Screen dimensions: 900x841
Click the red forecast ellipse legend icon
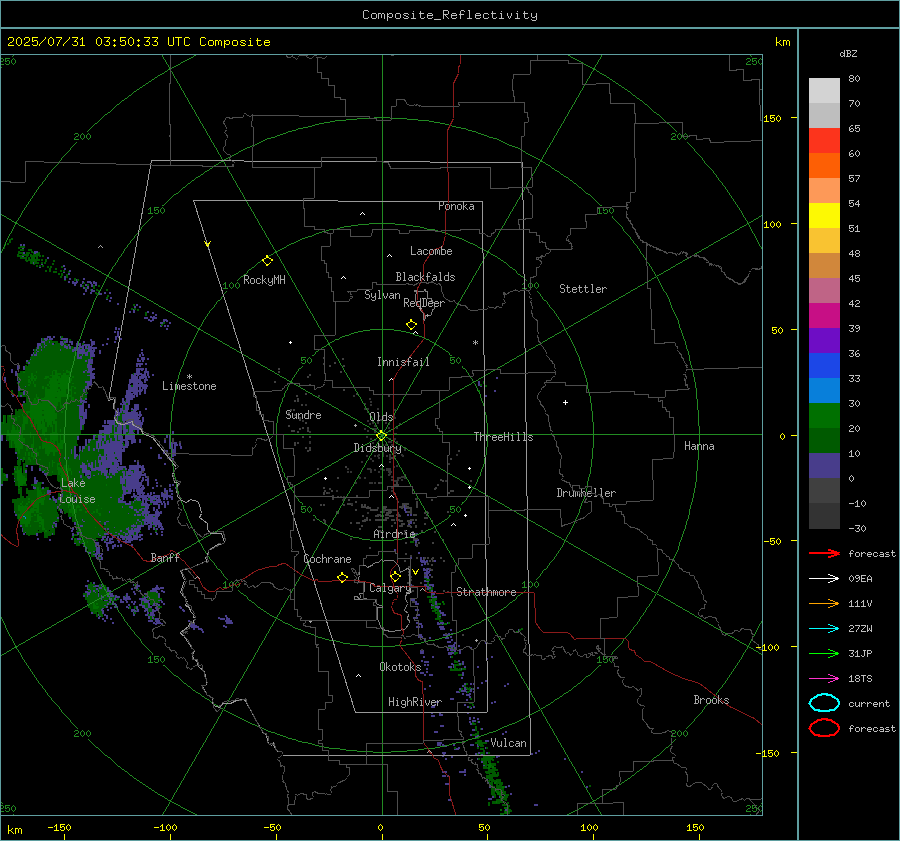click(824, 728)
